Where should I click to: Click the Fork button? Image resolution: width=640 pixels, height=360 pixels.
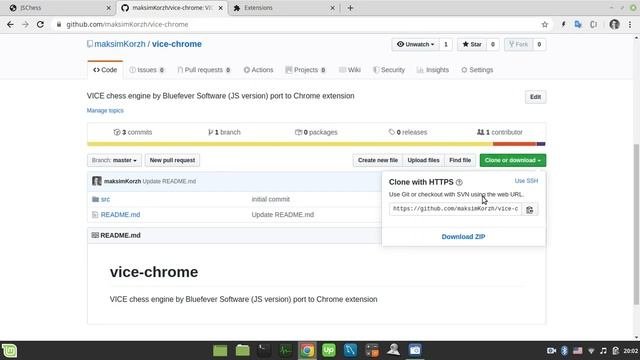tap(518, 44)
